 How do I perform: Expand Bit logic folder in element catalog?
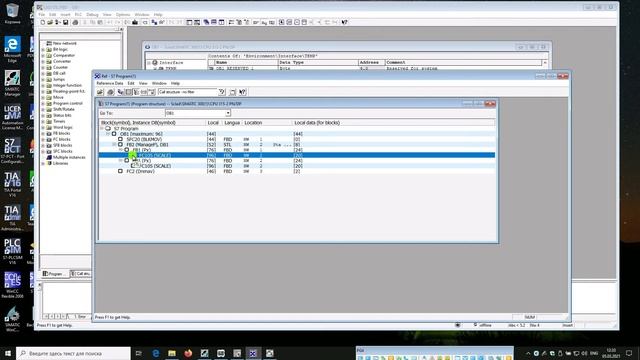click(43, 49)
